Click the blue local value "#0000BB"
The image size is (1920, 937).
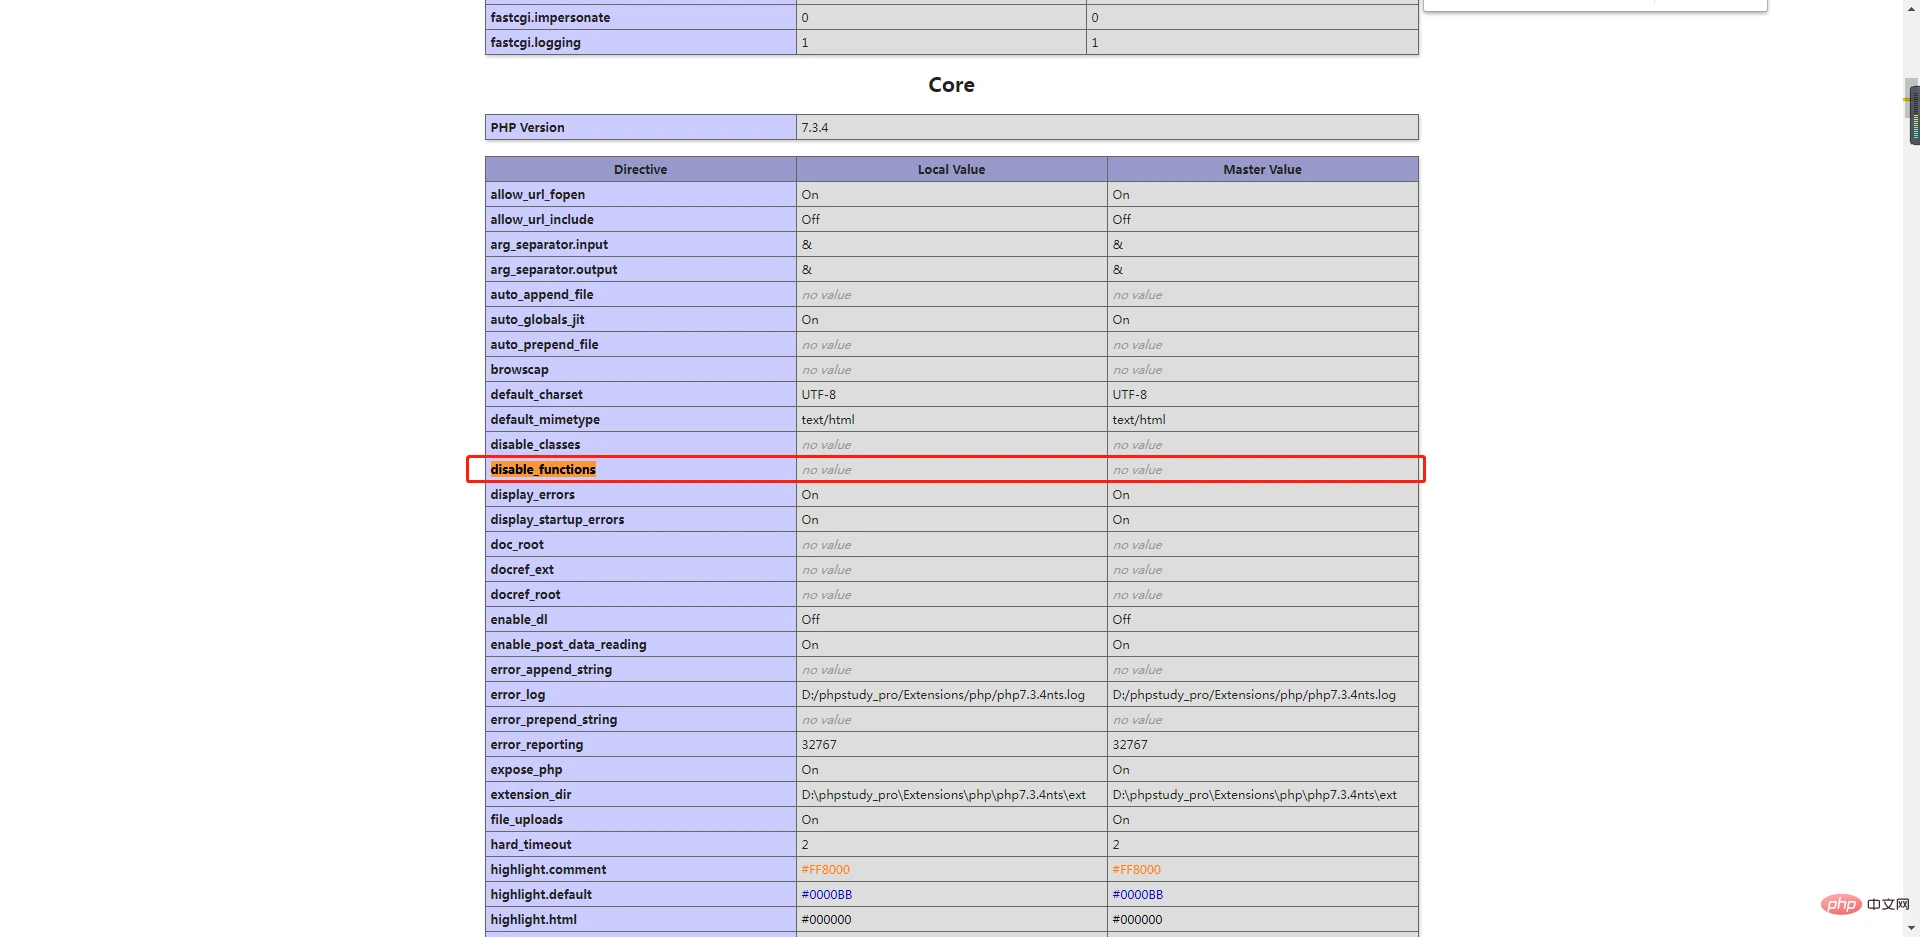click(x=827, y=895)
